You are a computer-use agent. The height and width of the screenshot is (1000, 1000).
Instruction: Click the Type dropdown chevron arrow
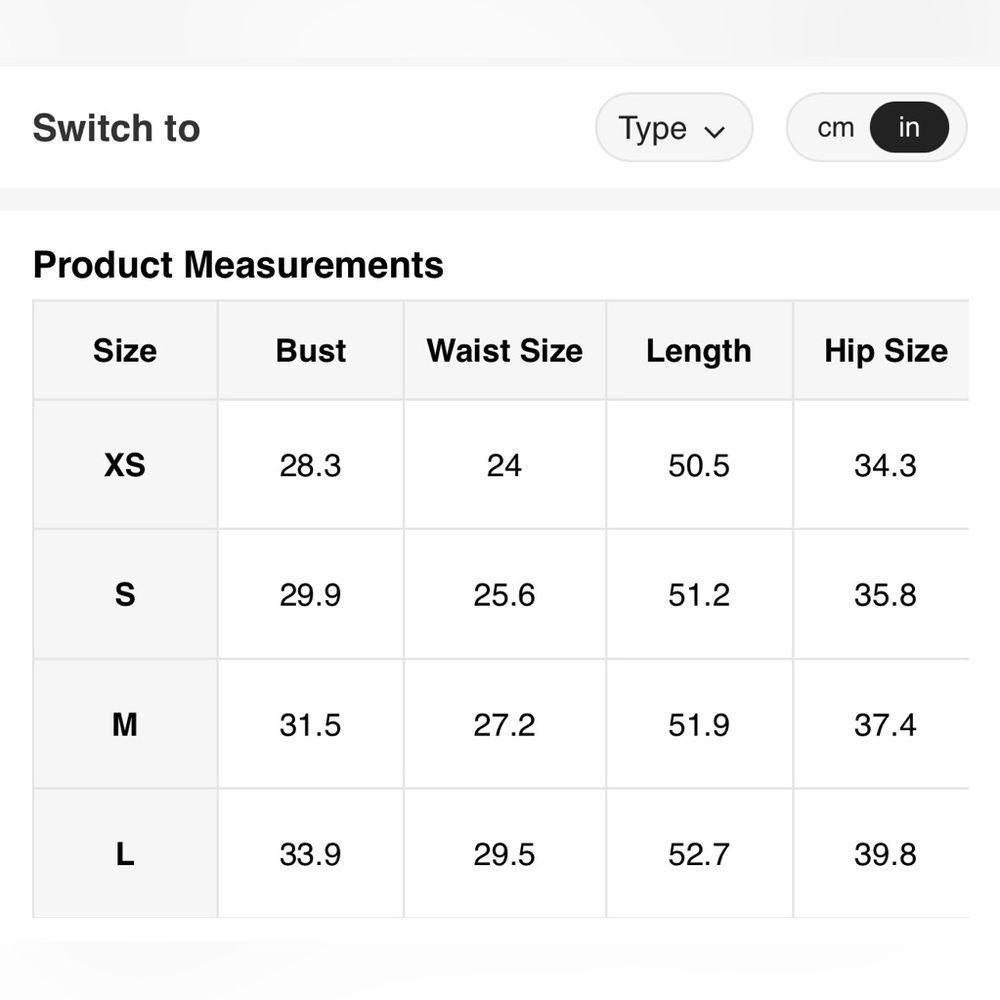tap(714, 131)
